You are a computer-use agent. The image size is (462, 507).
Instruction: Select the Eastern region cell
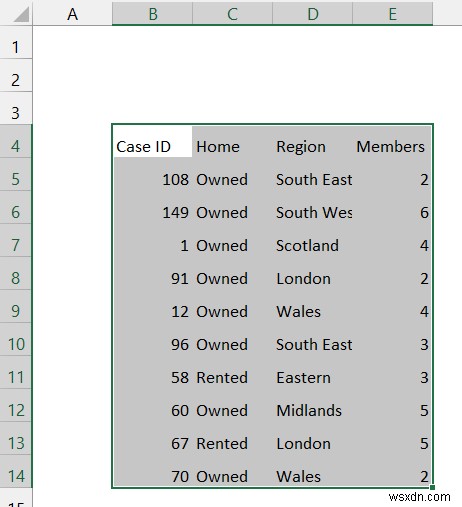click(x=312, y=377)
